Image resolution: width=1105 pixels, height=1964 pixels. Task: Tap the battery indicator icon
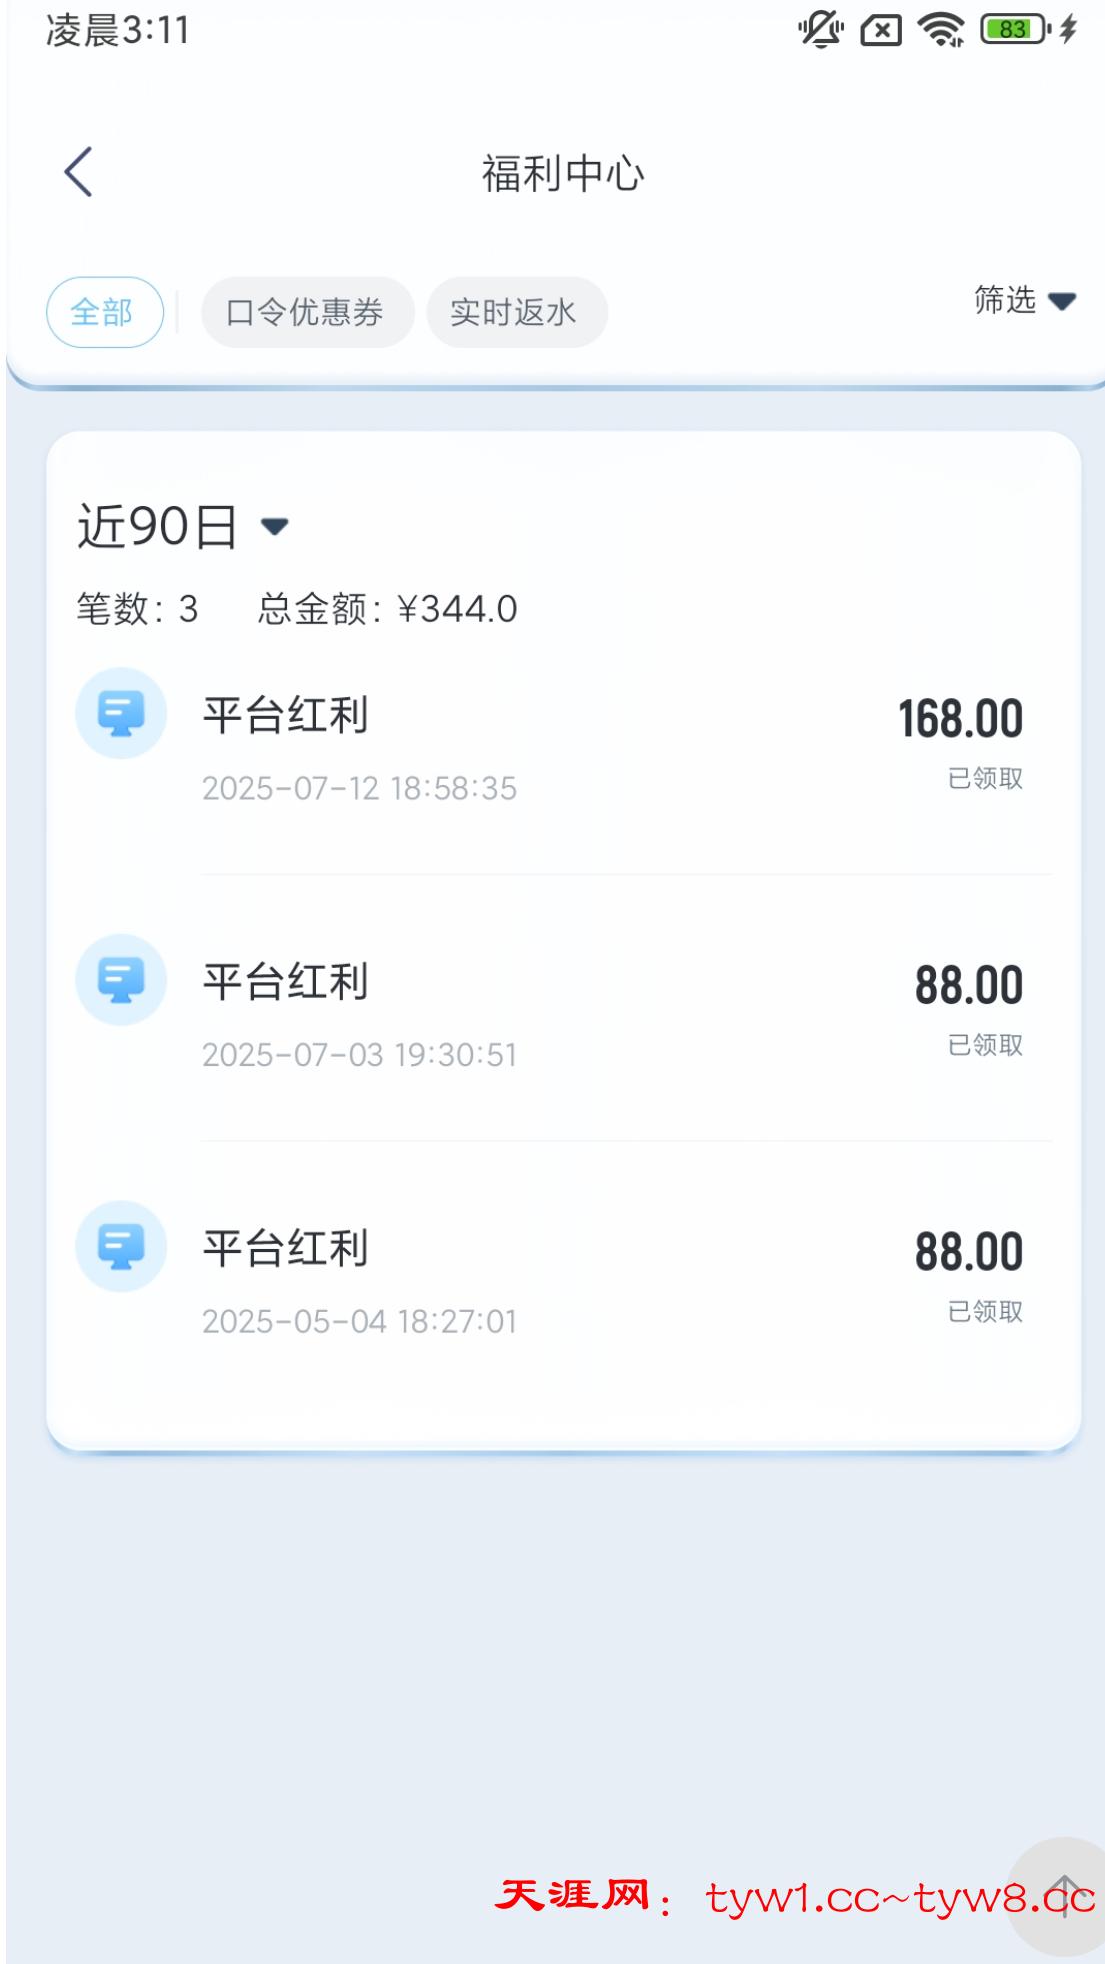(x=1014, y=30)
